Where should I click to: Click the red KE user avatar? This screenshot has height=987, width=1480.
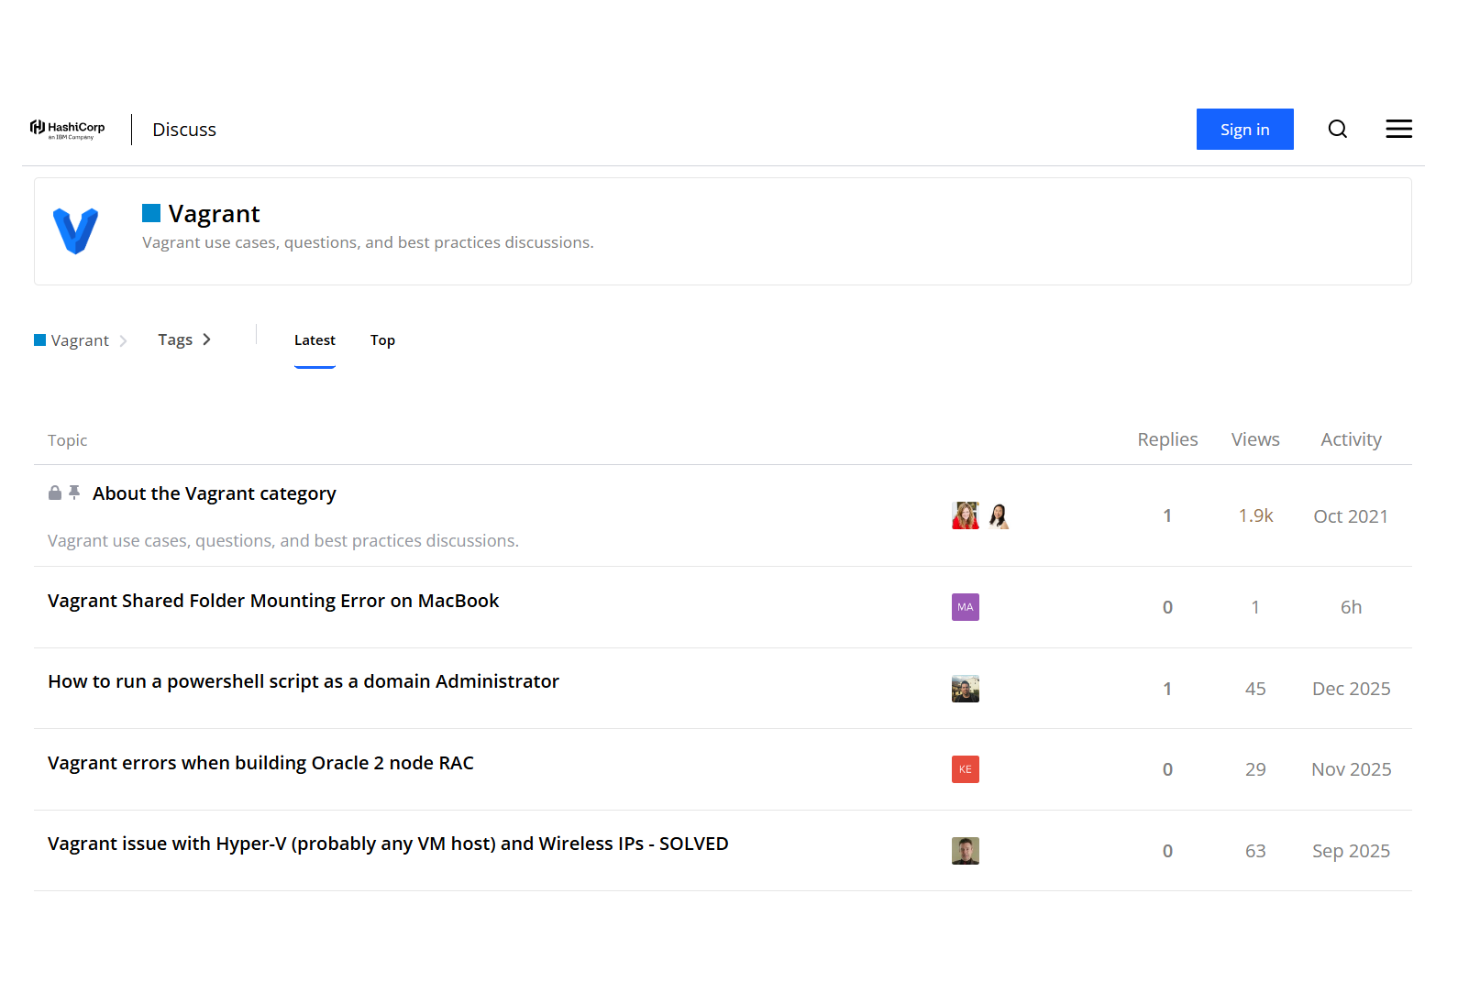tap(965, 769)
